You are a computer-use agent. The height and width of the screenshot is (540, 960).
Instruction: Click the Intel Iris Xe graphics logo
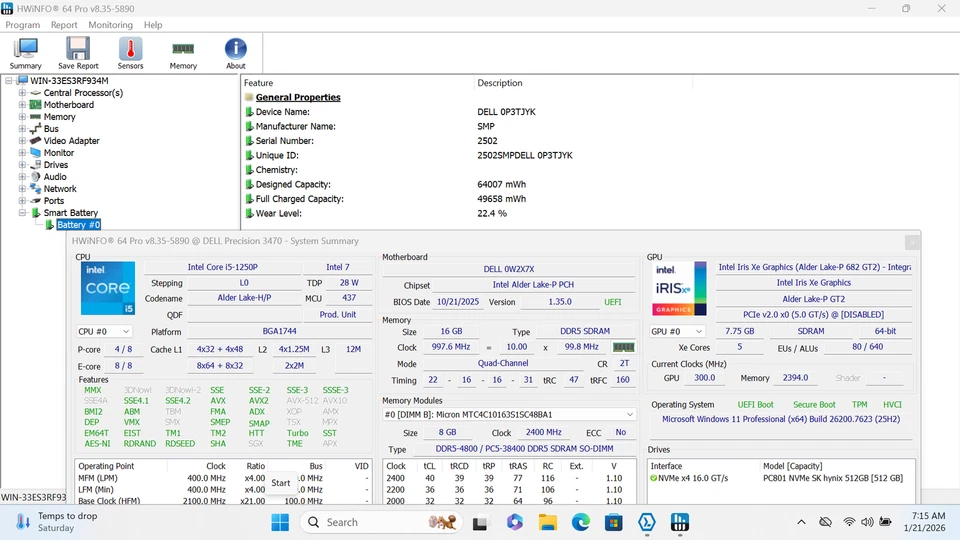point(679,289)
